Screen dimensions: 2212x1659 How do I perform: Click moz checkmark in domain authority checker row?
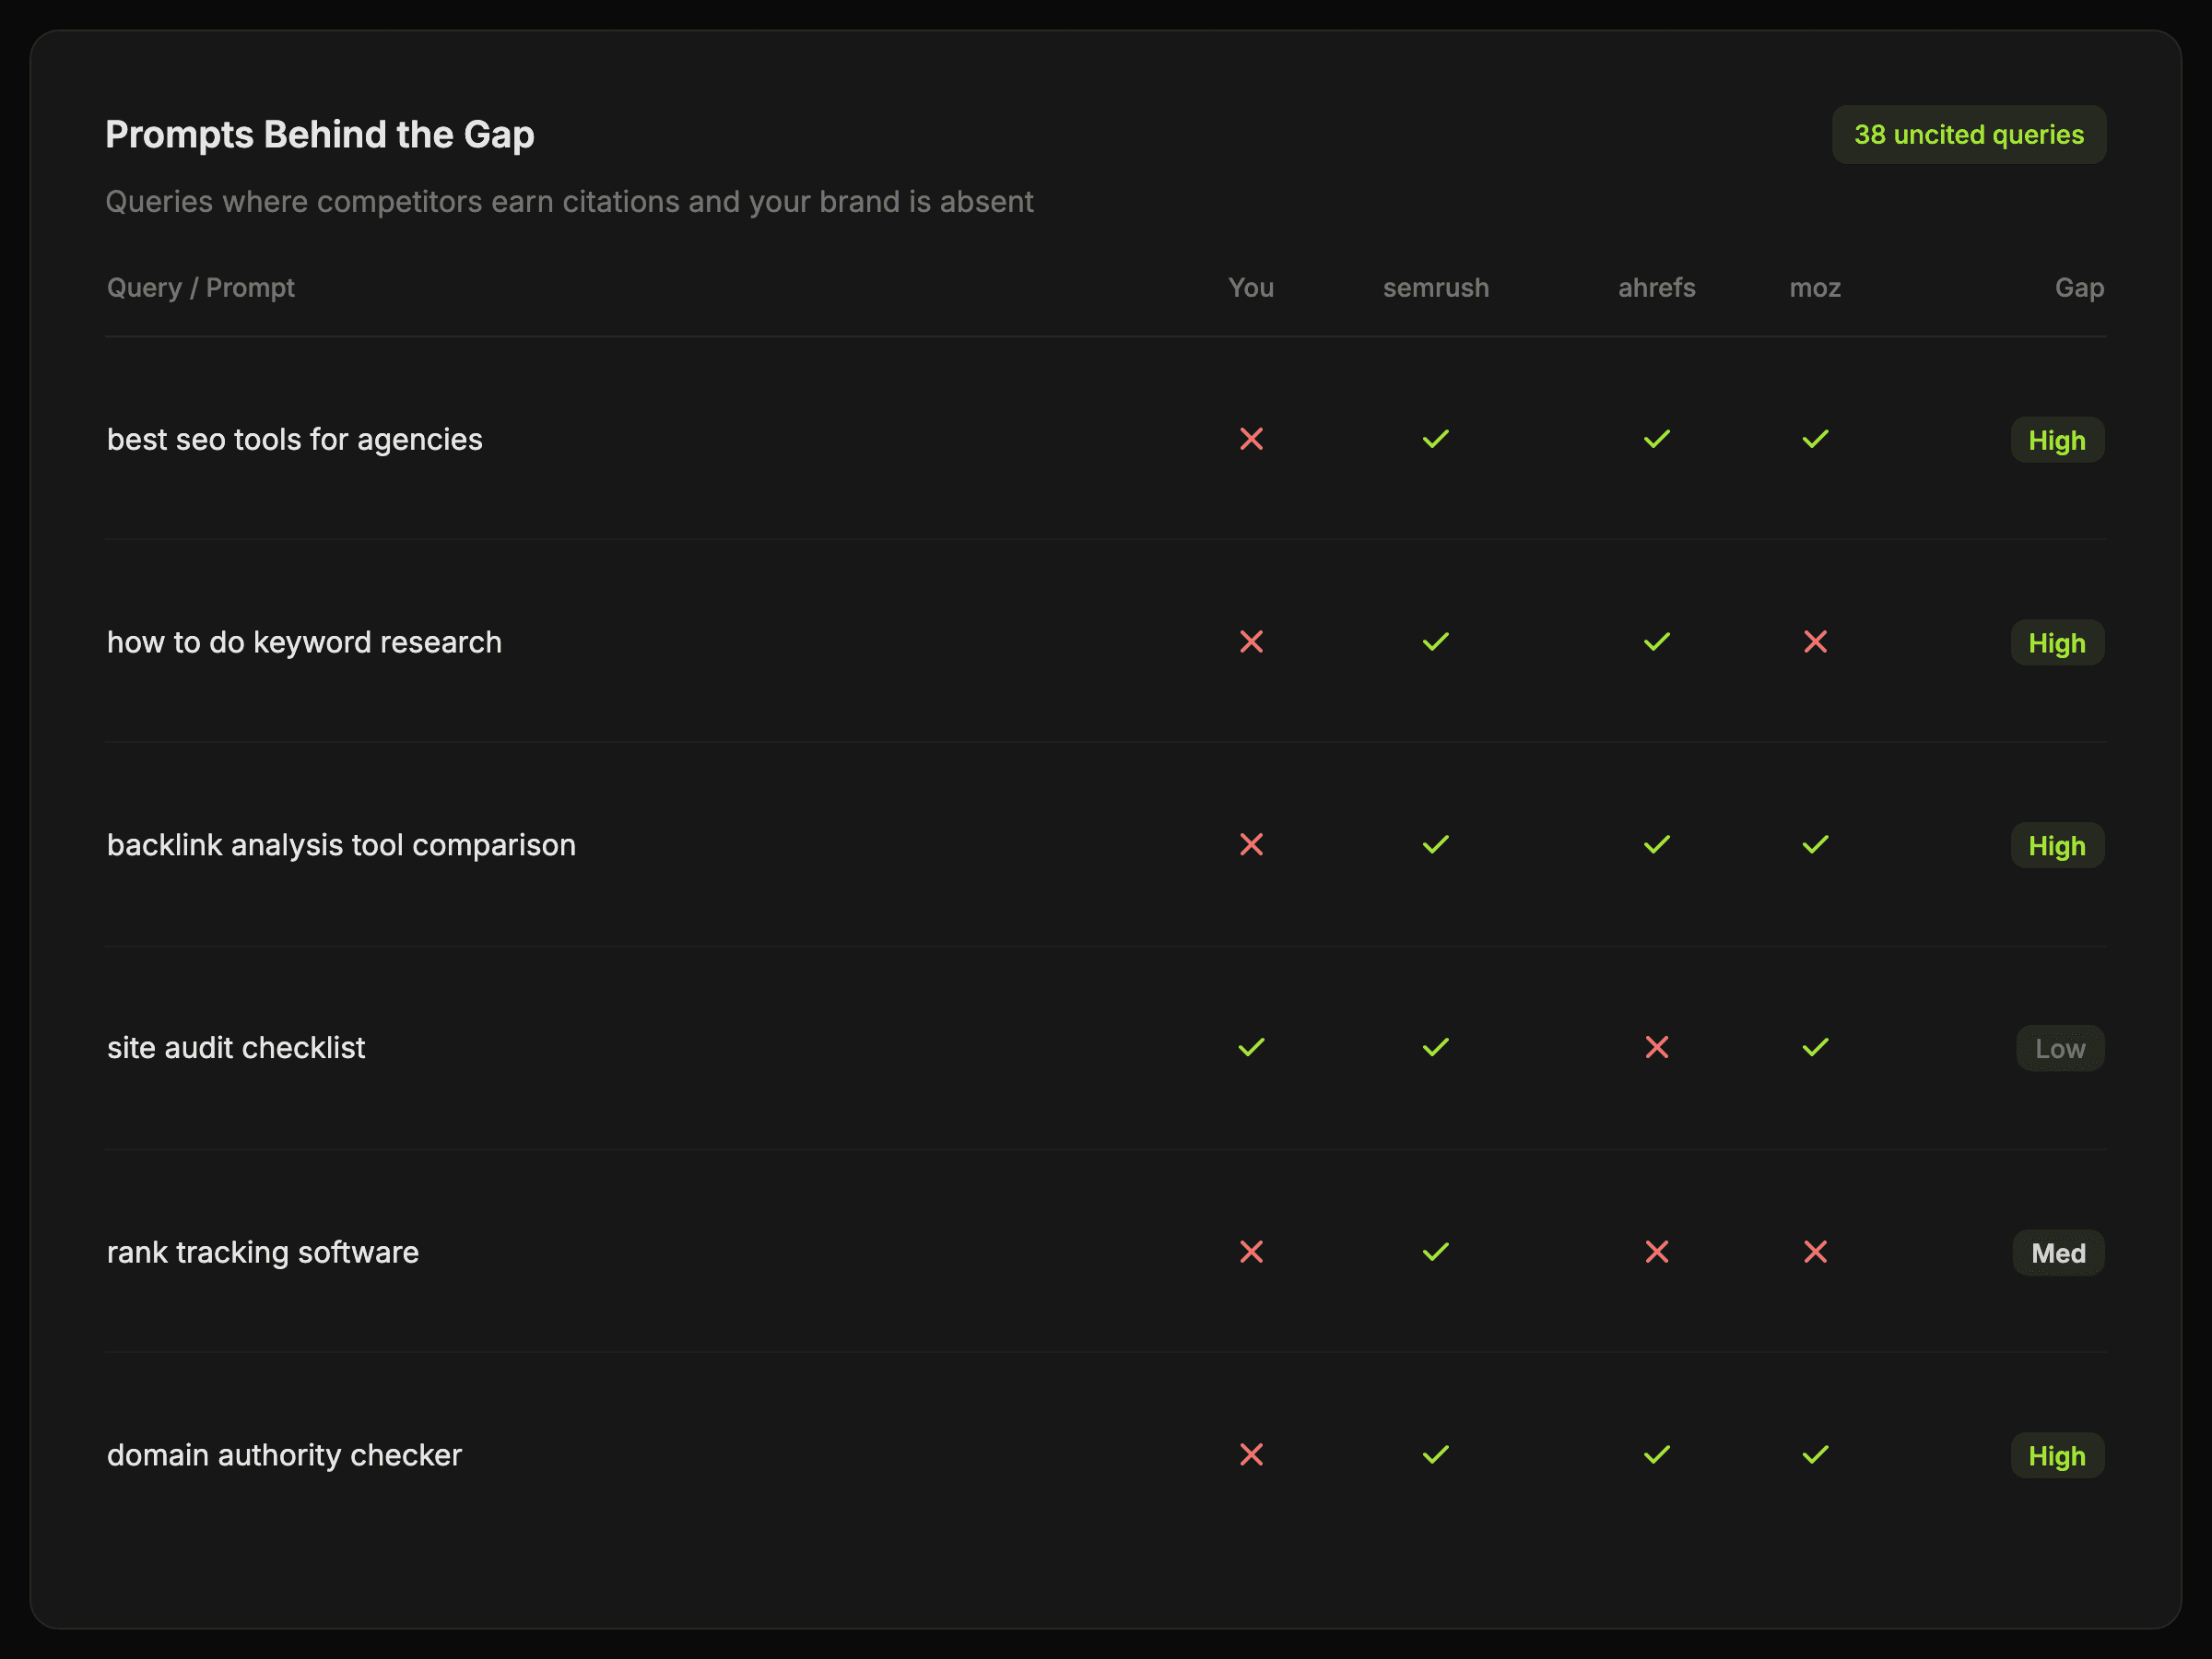pos(1815,1455)
